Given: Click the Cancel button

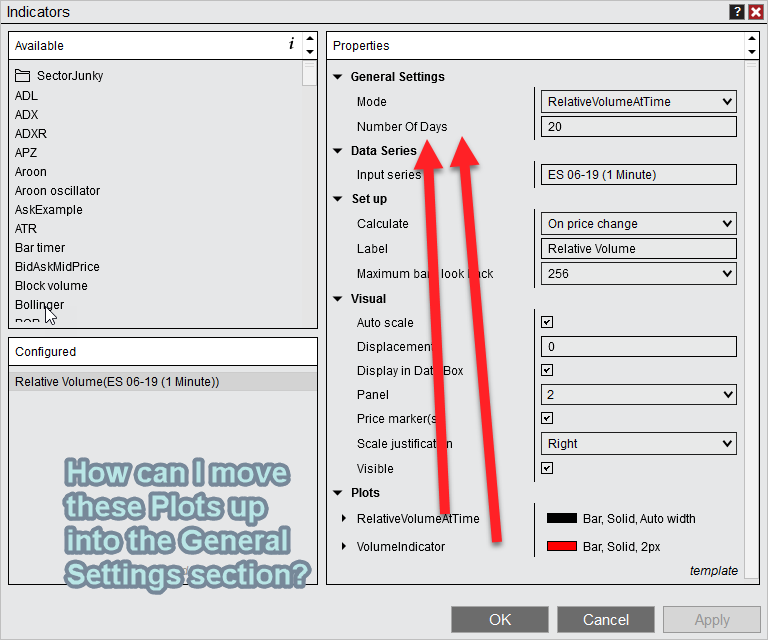Looking at the screenshot, I should (x=606, y=619).
